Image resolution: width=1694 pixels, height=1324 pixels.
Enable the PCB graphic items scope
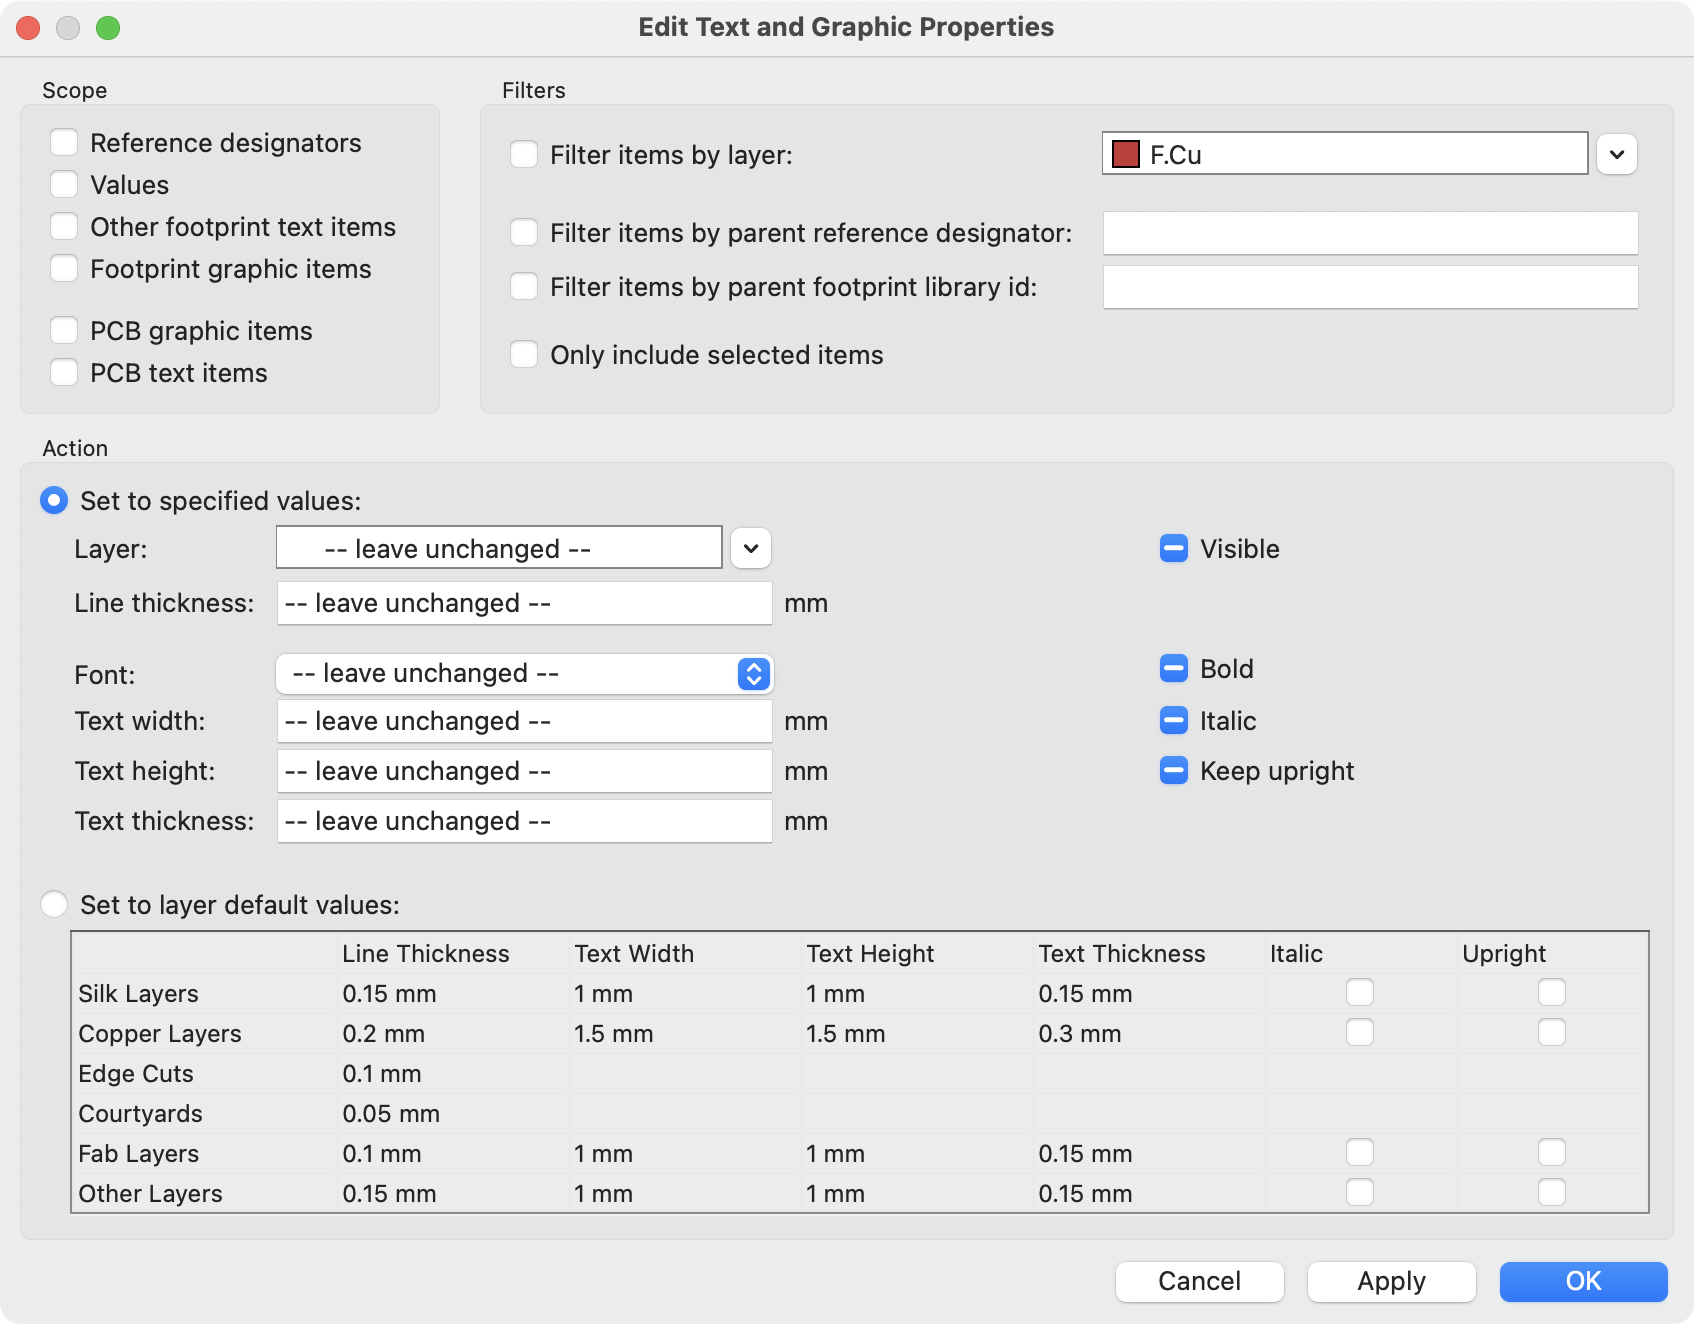[x=64, y=329]
